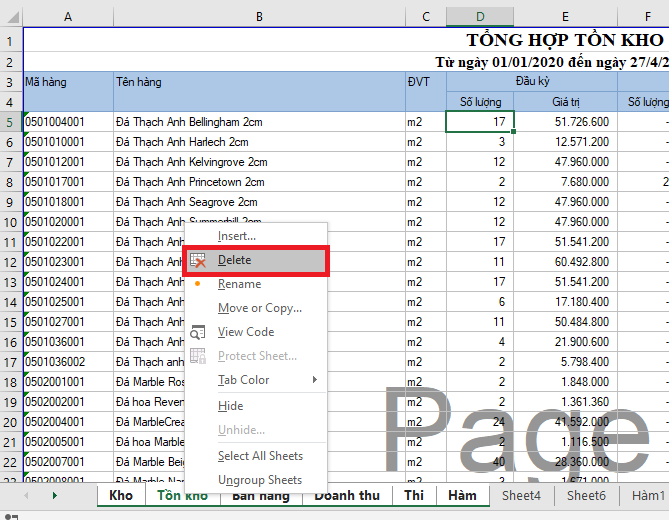The image size is (669, 520).
Task: Click the View Code icon
Action: pos(198,332)
